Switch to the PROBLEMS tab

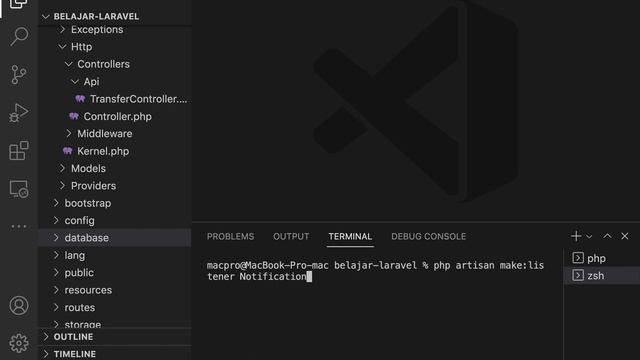pyautogui.click(x=231, y=236)
